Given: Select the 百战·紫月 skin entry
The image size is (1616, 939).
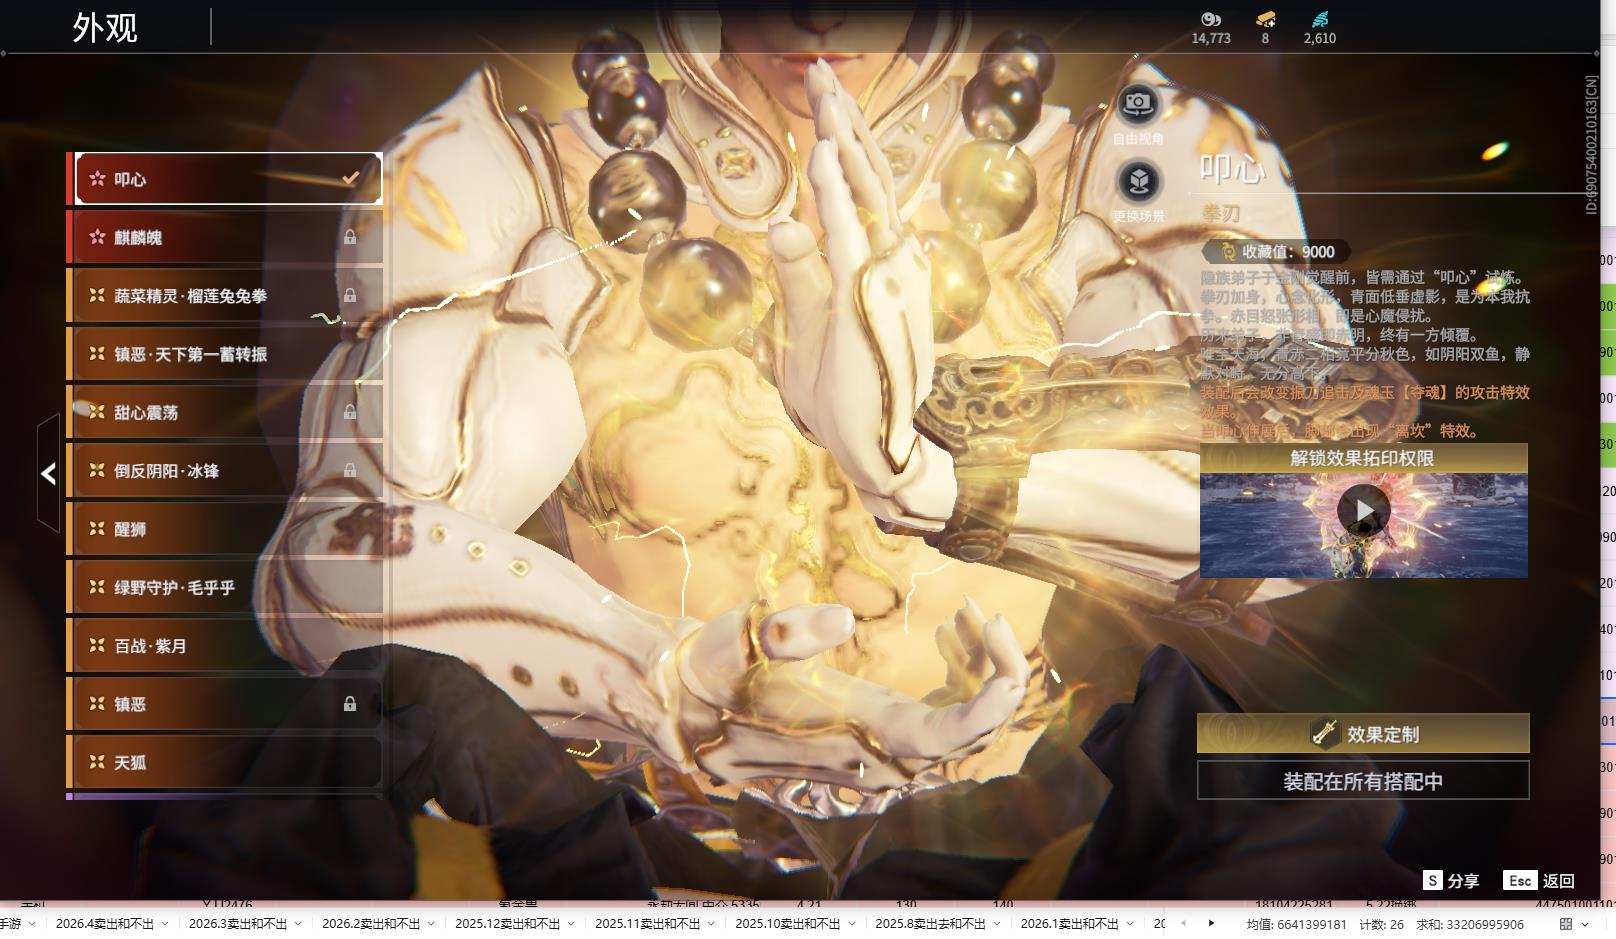Looking at the screenshot, I should pos(228,645).
